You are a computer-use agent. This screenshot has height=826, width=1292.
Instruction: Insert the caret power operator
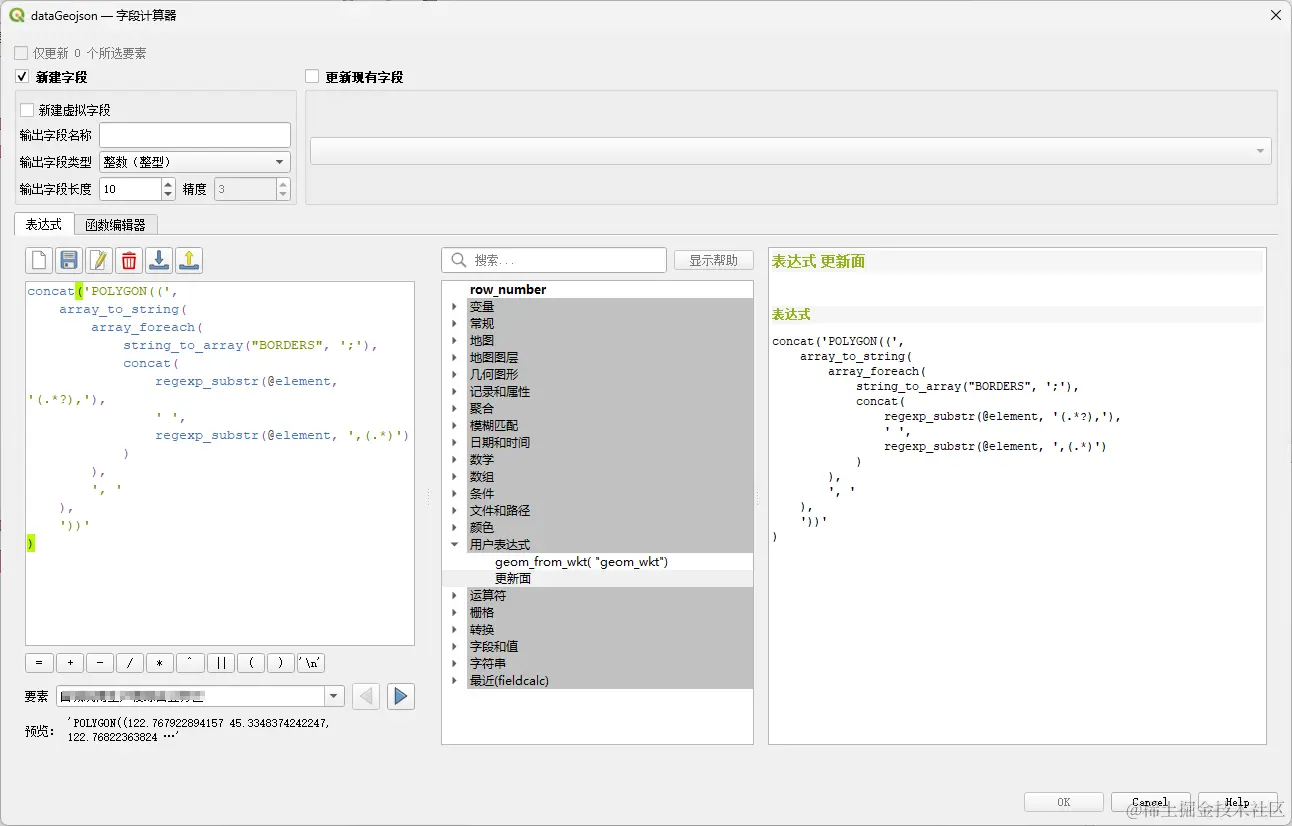tap(190, 663)
